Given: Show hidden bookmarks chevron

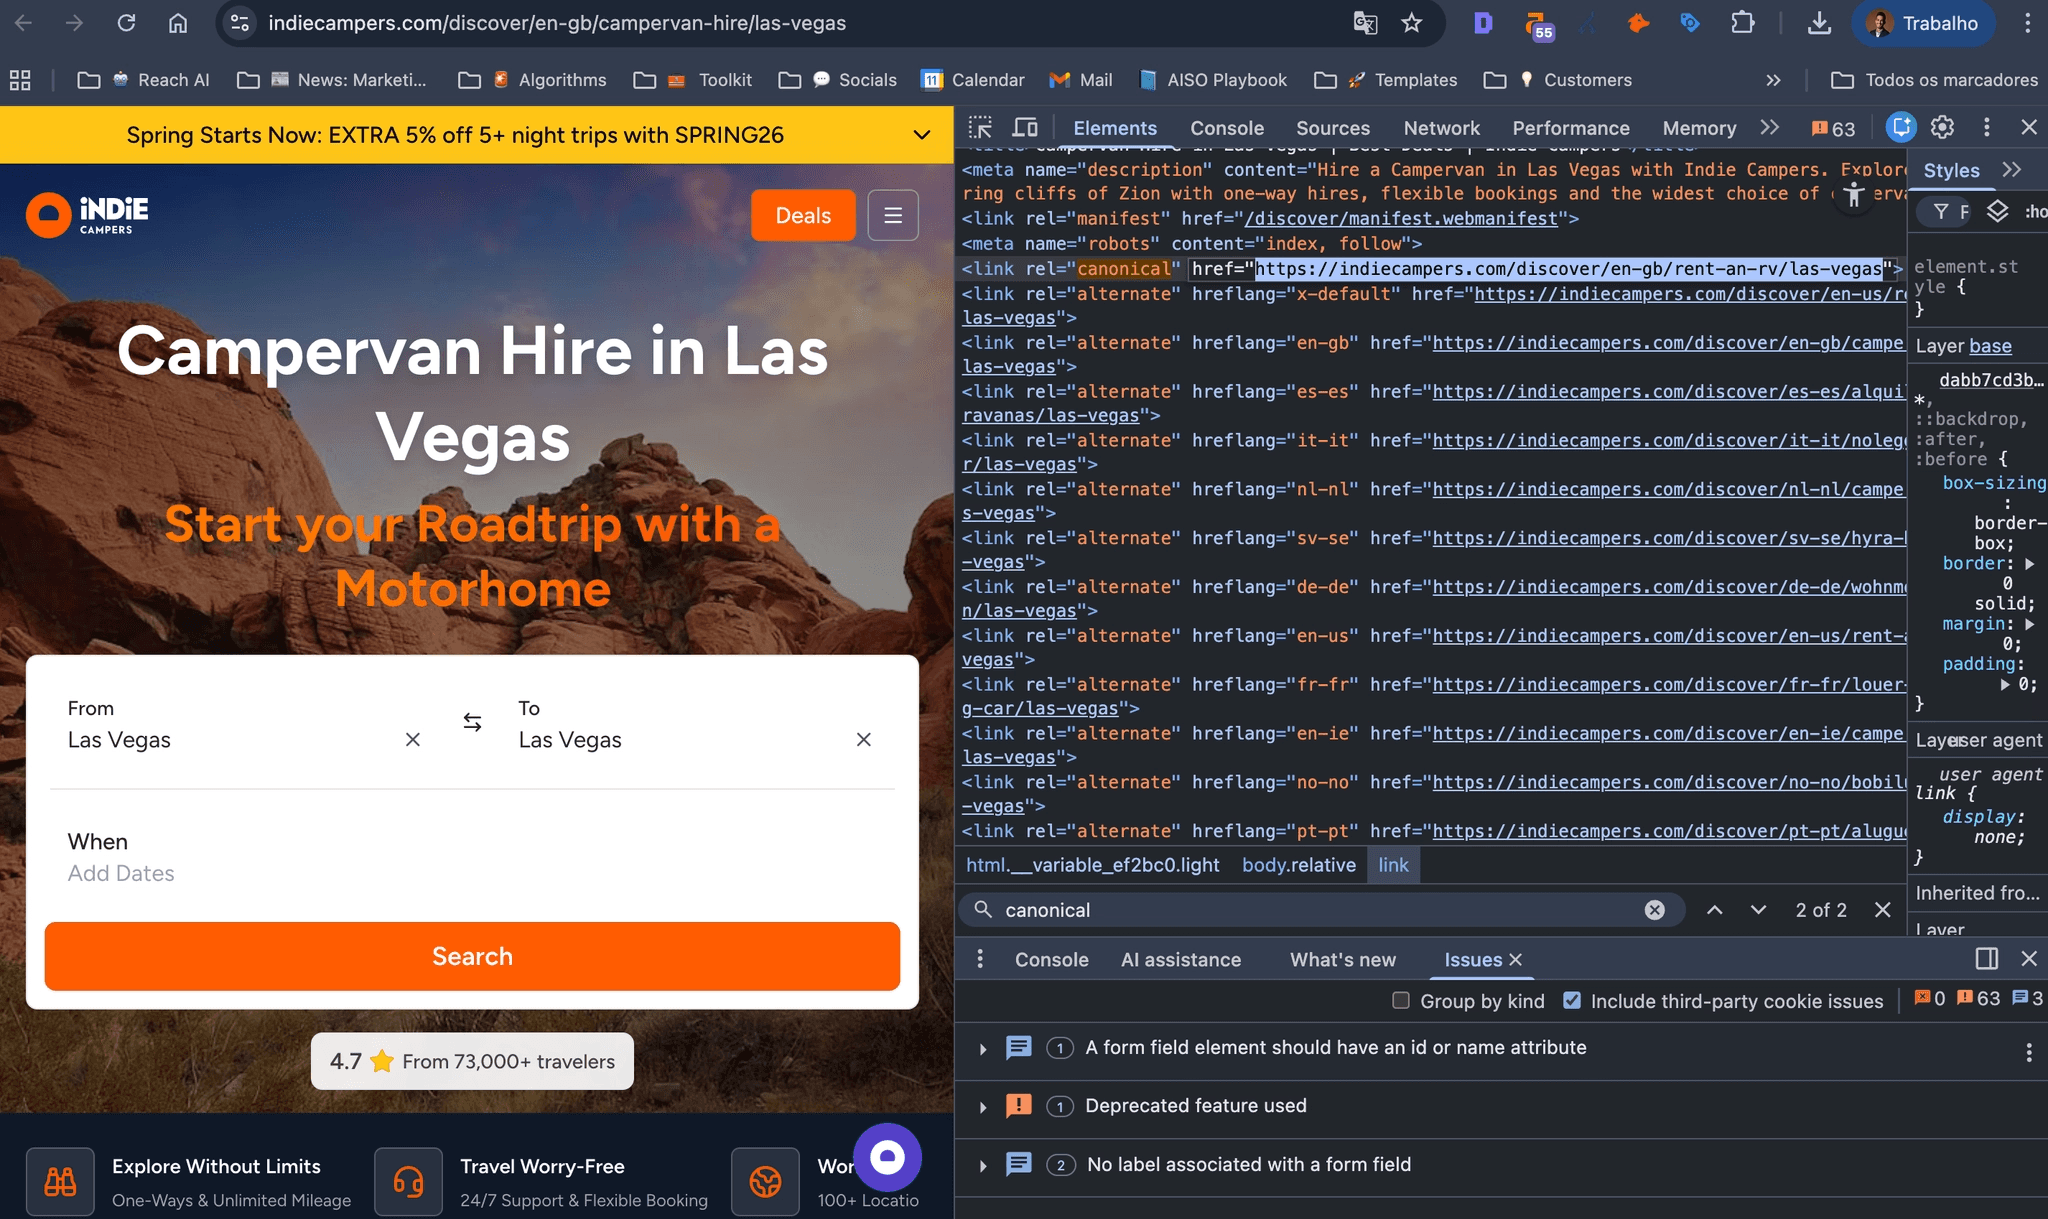Looking at the screenshot, I should [x=1773, y=80].
